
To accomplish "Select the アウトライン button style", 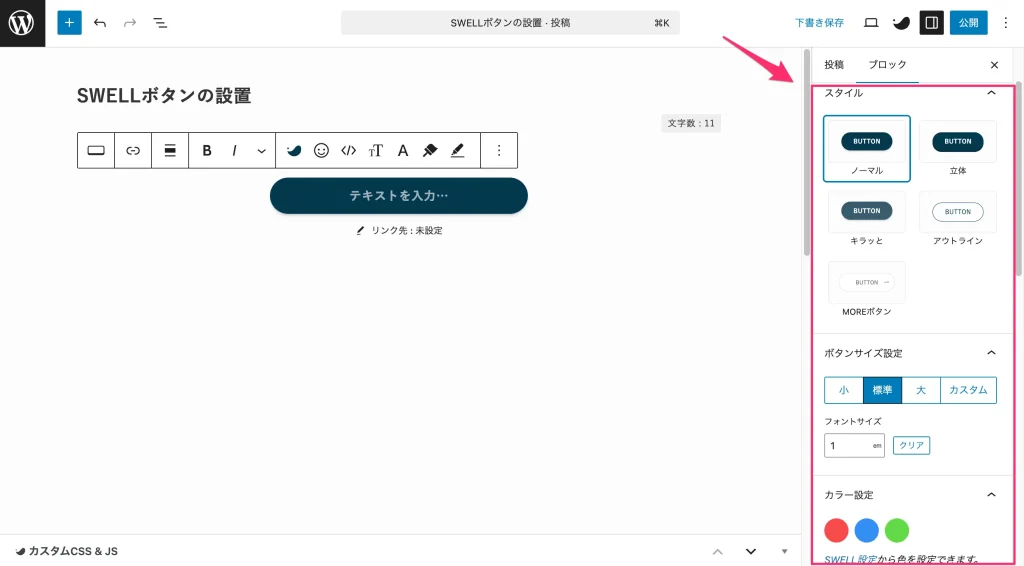I will [957, 219].
